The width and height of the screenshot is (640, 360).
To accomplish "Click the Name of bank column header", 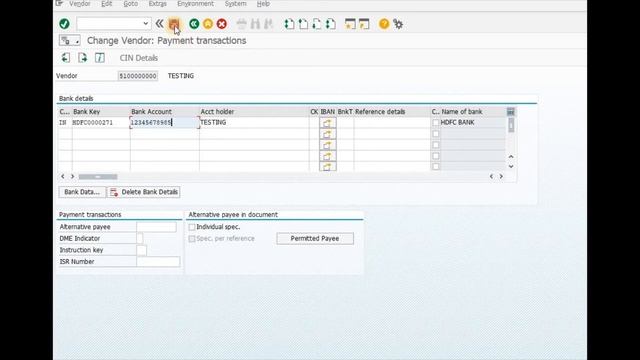I will (x=473, y=111).
